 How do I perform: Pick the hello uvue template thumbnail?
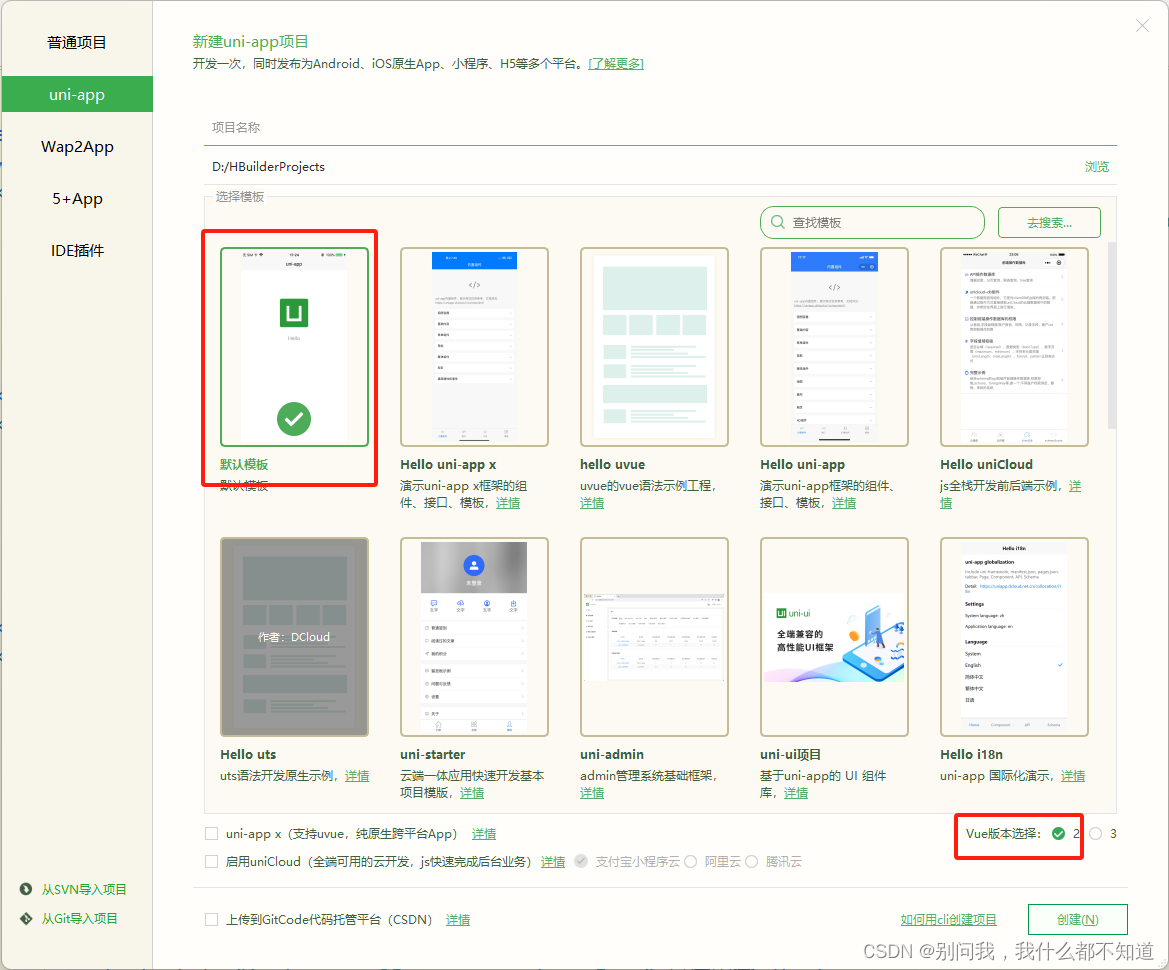[654, 347]
